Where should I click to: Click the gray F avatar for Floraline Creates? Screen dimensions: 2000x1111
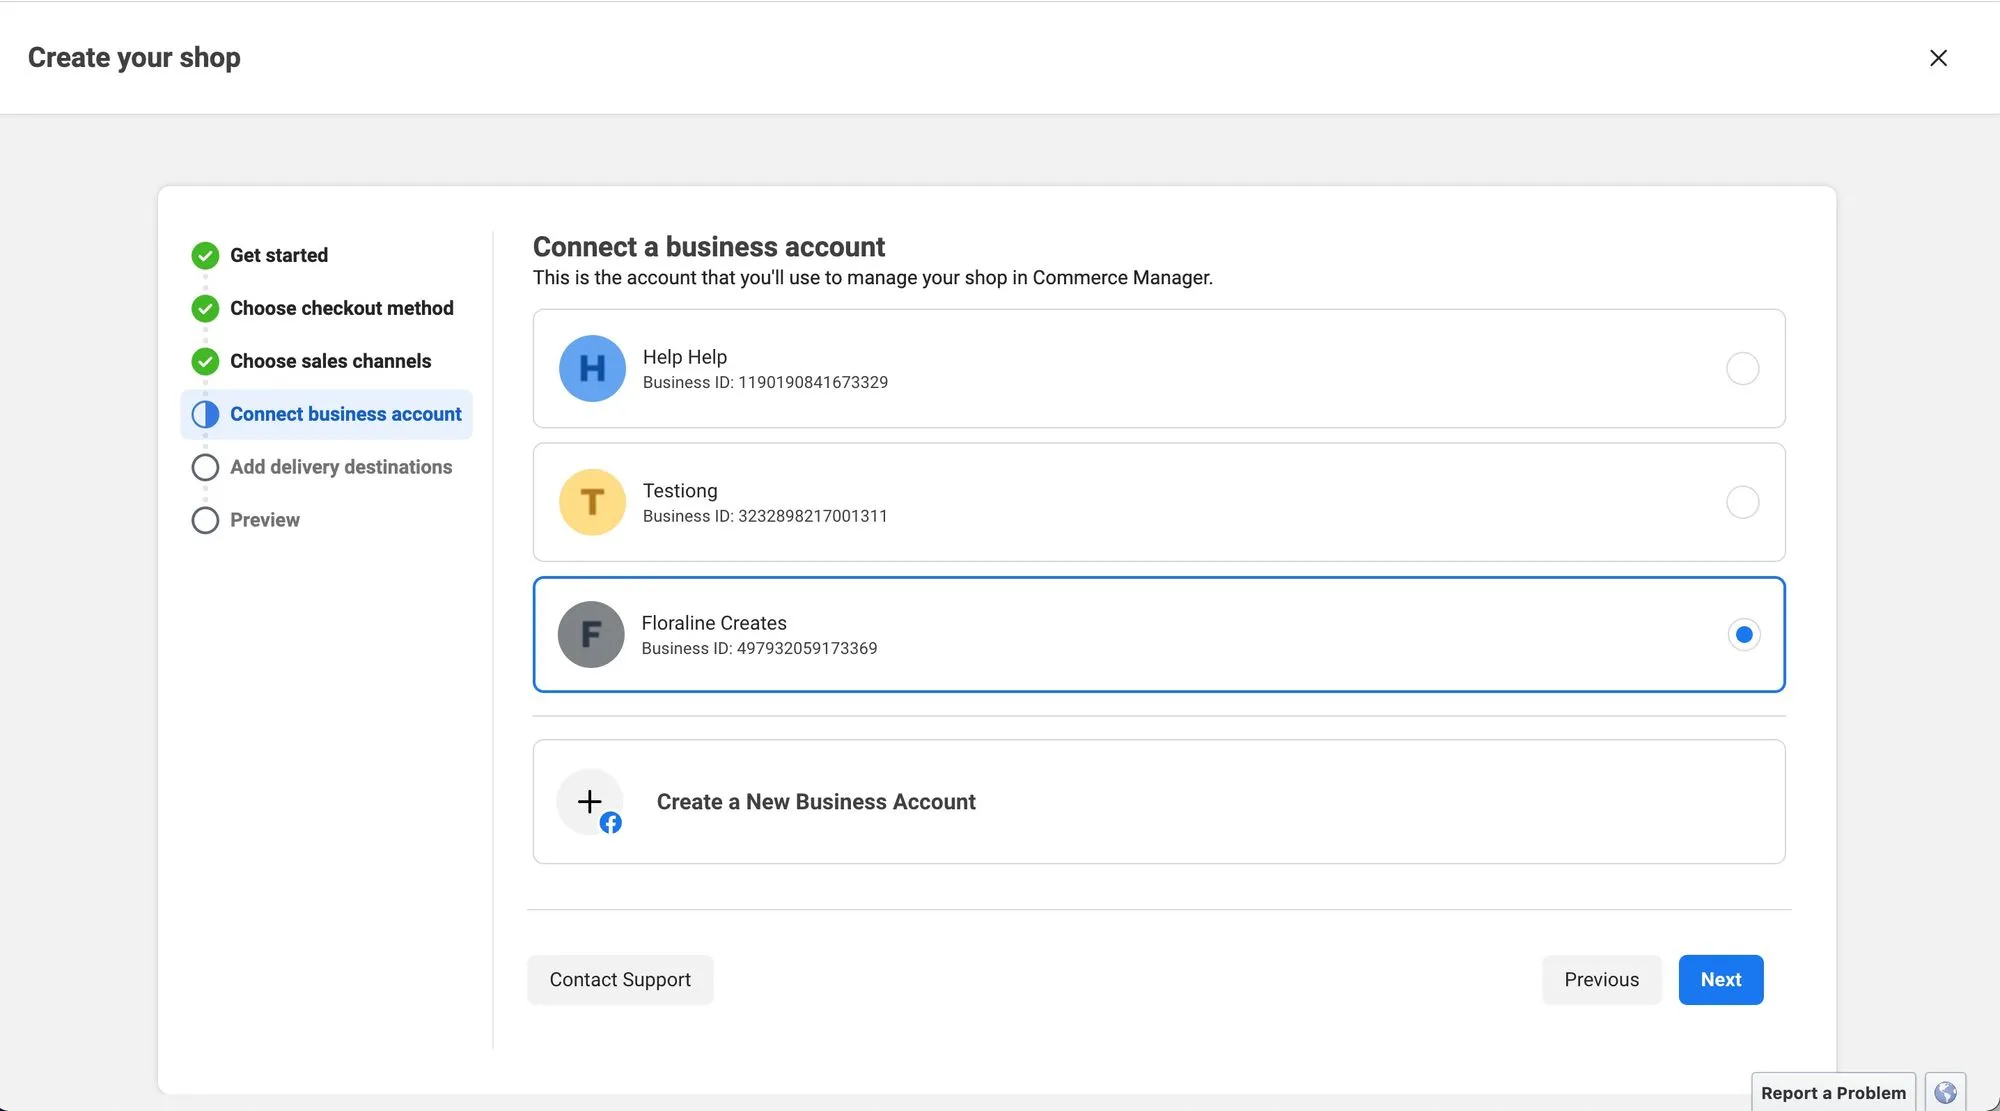click(591, 634)
